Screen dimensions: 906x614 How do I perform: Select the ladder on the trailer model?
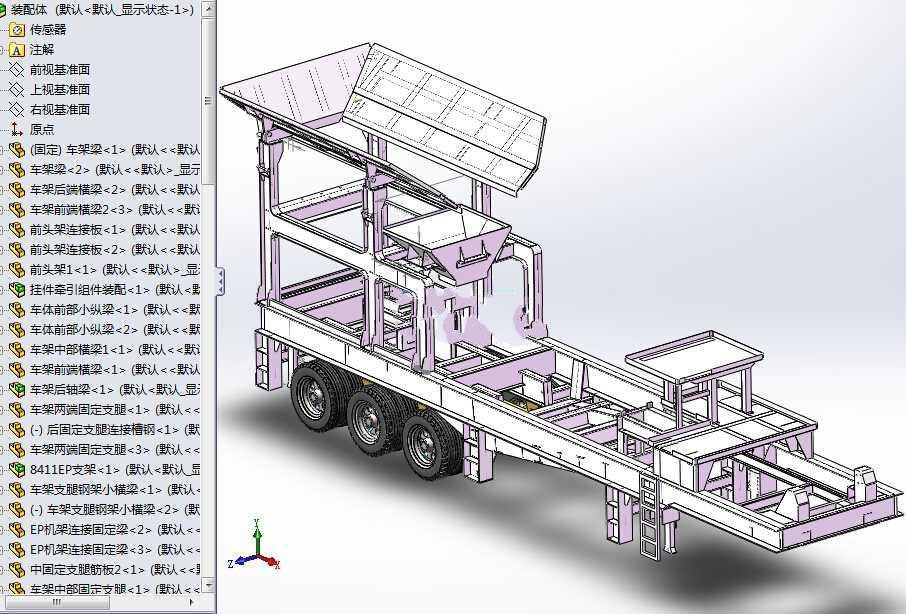click(651, 516)
